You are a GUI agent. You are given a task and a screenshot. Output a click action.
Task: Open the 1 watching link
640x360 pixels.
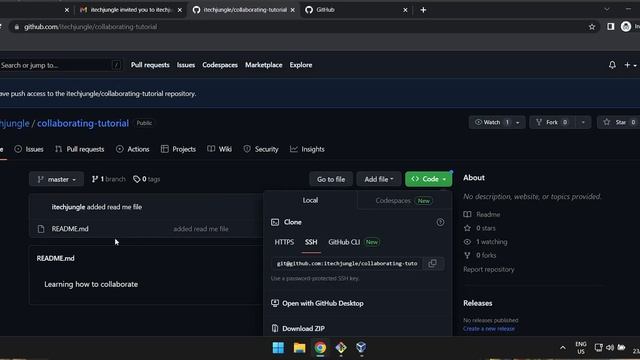[491, 242]
